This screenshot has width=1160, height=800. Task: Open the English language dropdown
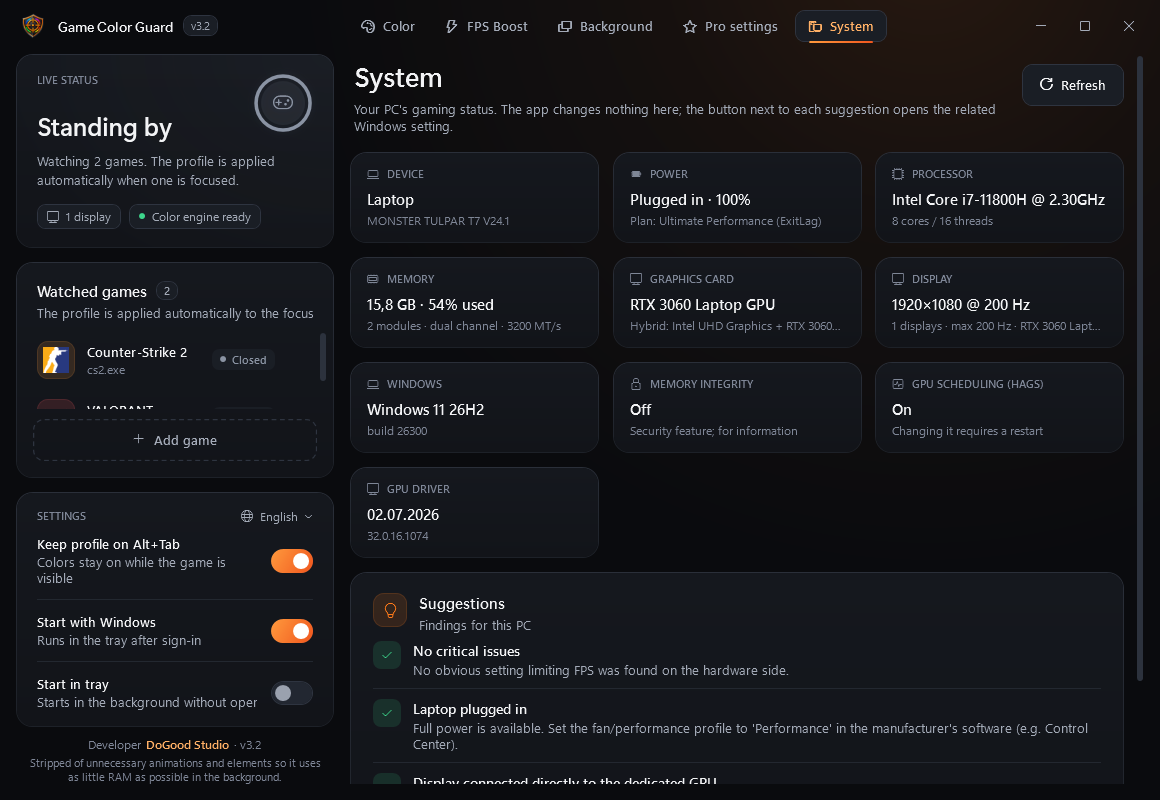point(277,517)
